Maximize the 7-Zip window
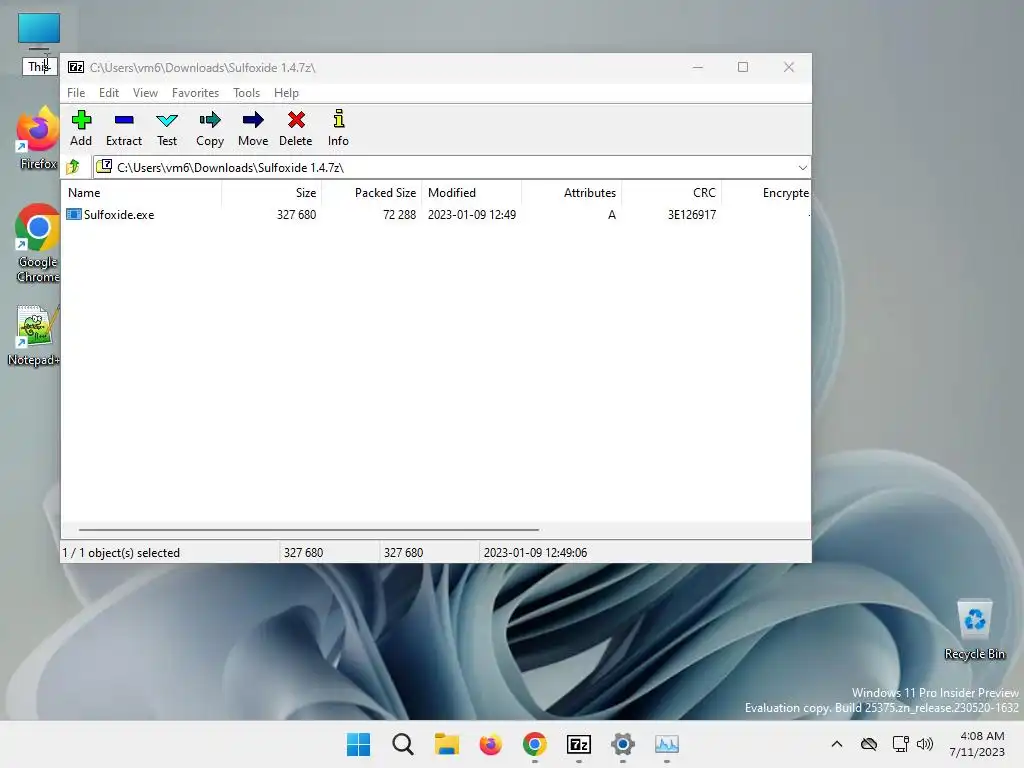 click(743, 67)
